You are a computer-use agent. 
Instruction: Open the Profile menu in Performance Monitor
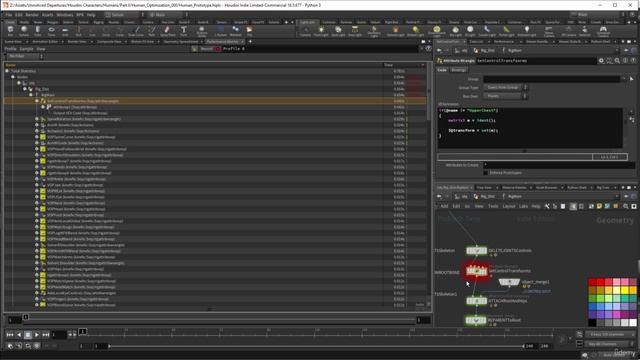pos(10,49)
